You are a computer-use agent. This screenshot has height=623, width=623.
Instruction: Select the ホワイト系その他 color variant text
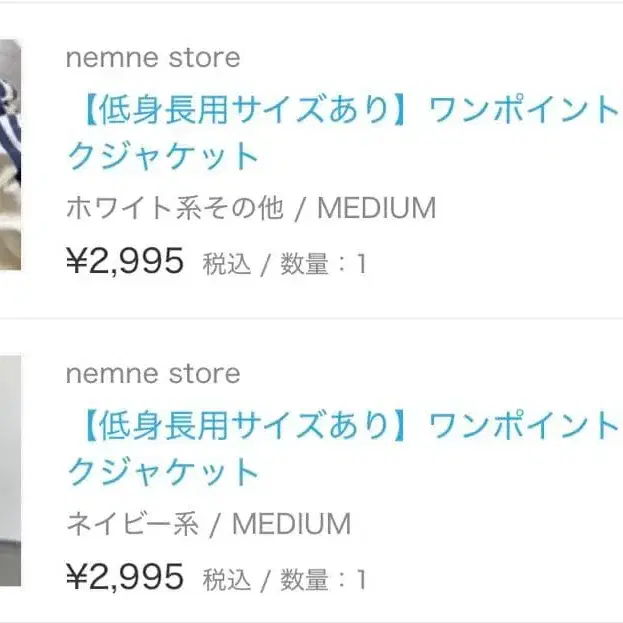[x=174, y=208]
